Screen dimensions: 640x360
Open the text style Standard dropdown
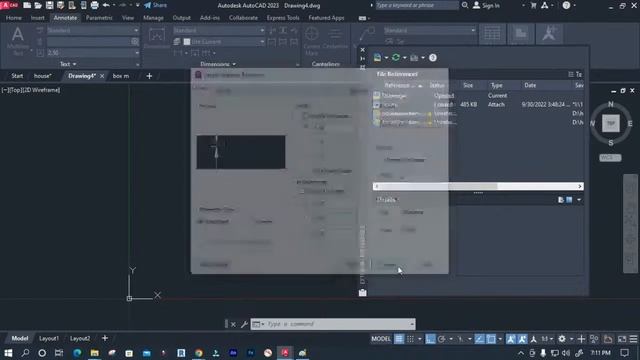point(93,30)
